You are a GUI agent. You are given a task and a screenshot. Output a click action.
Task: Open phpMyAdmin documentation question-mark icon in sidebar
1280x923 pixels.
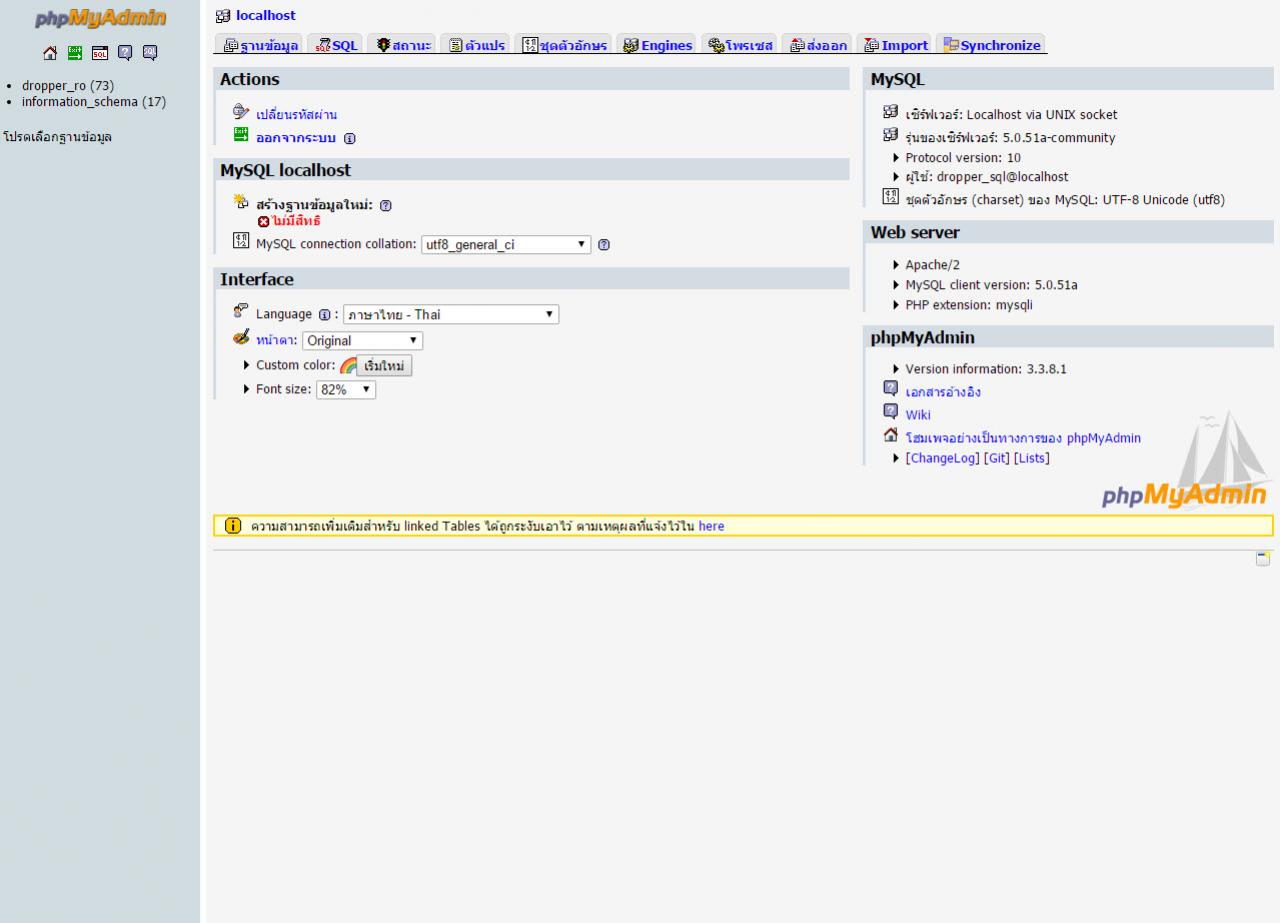pyautogui.click(x=125, y=53)
